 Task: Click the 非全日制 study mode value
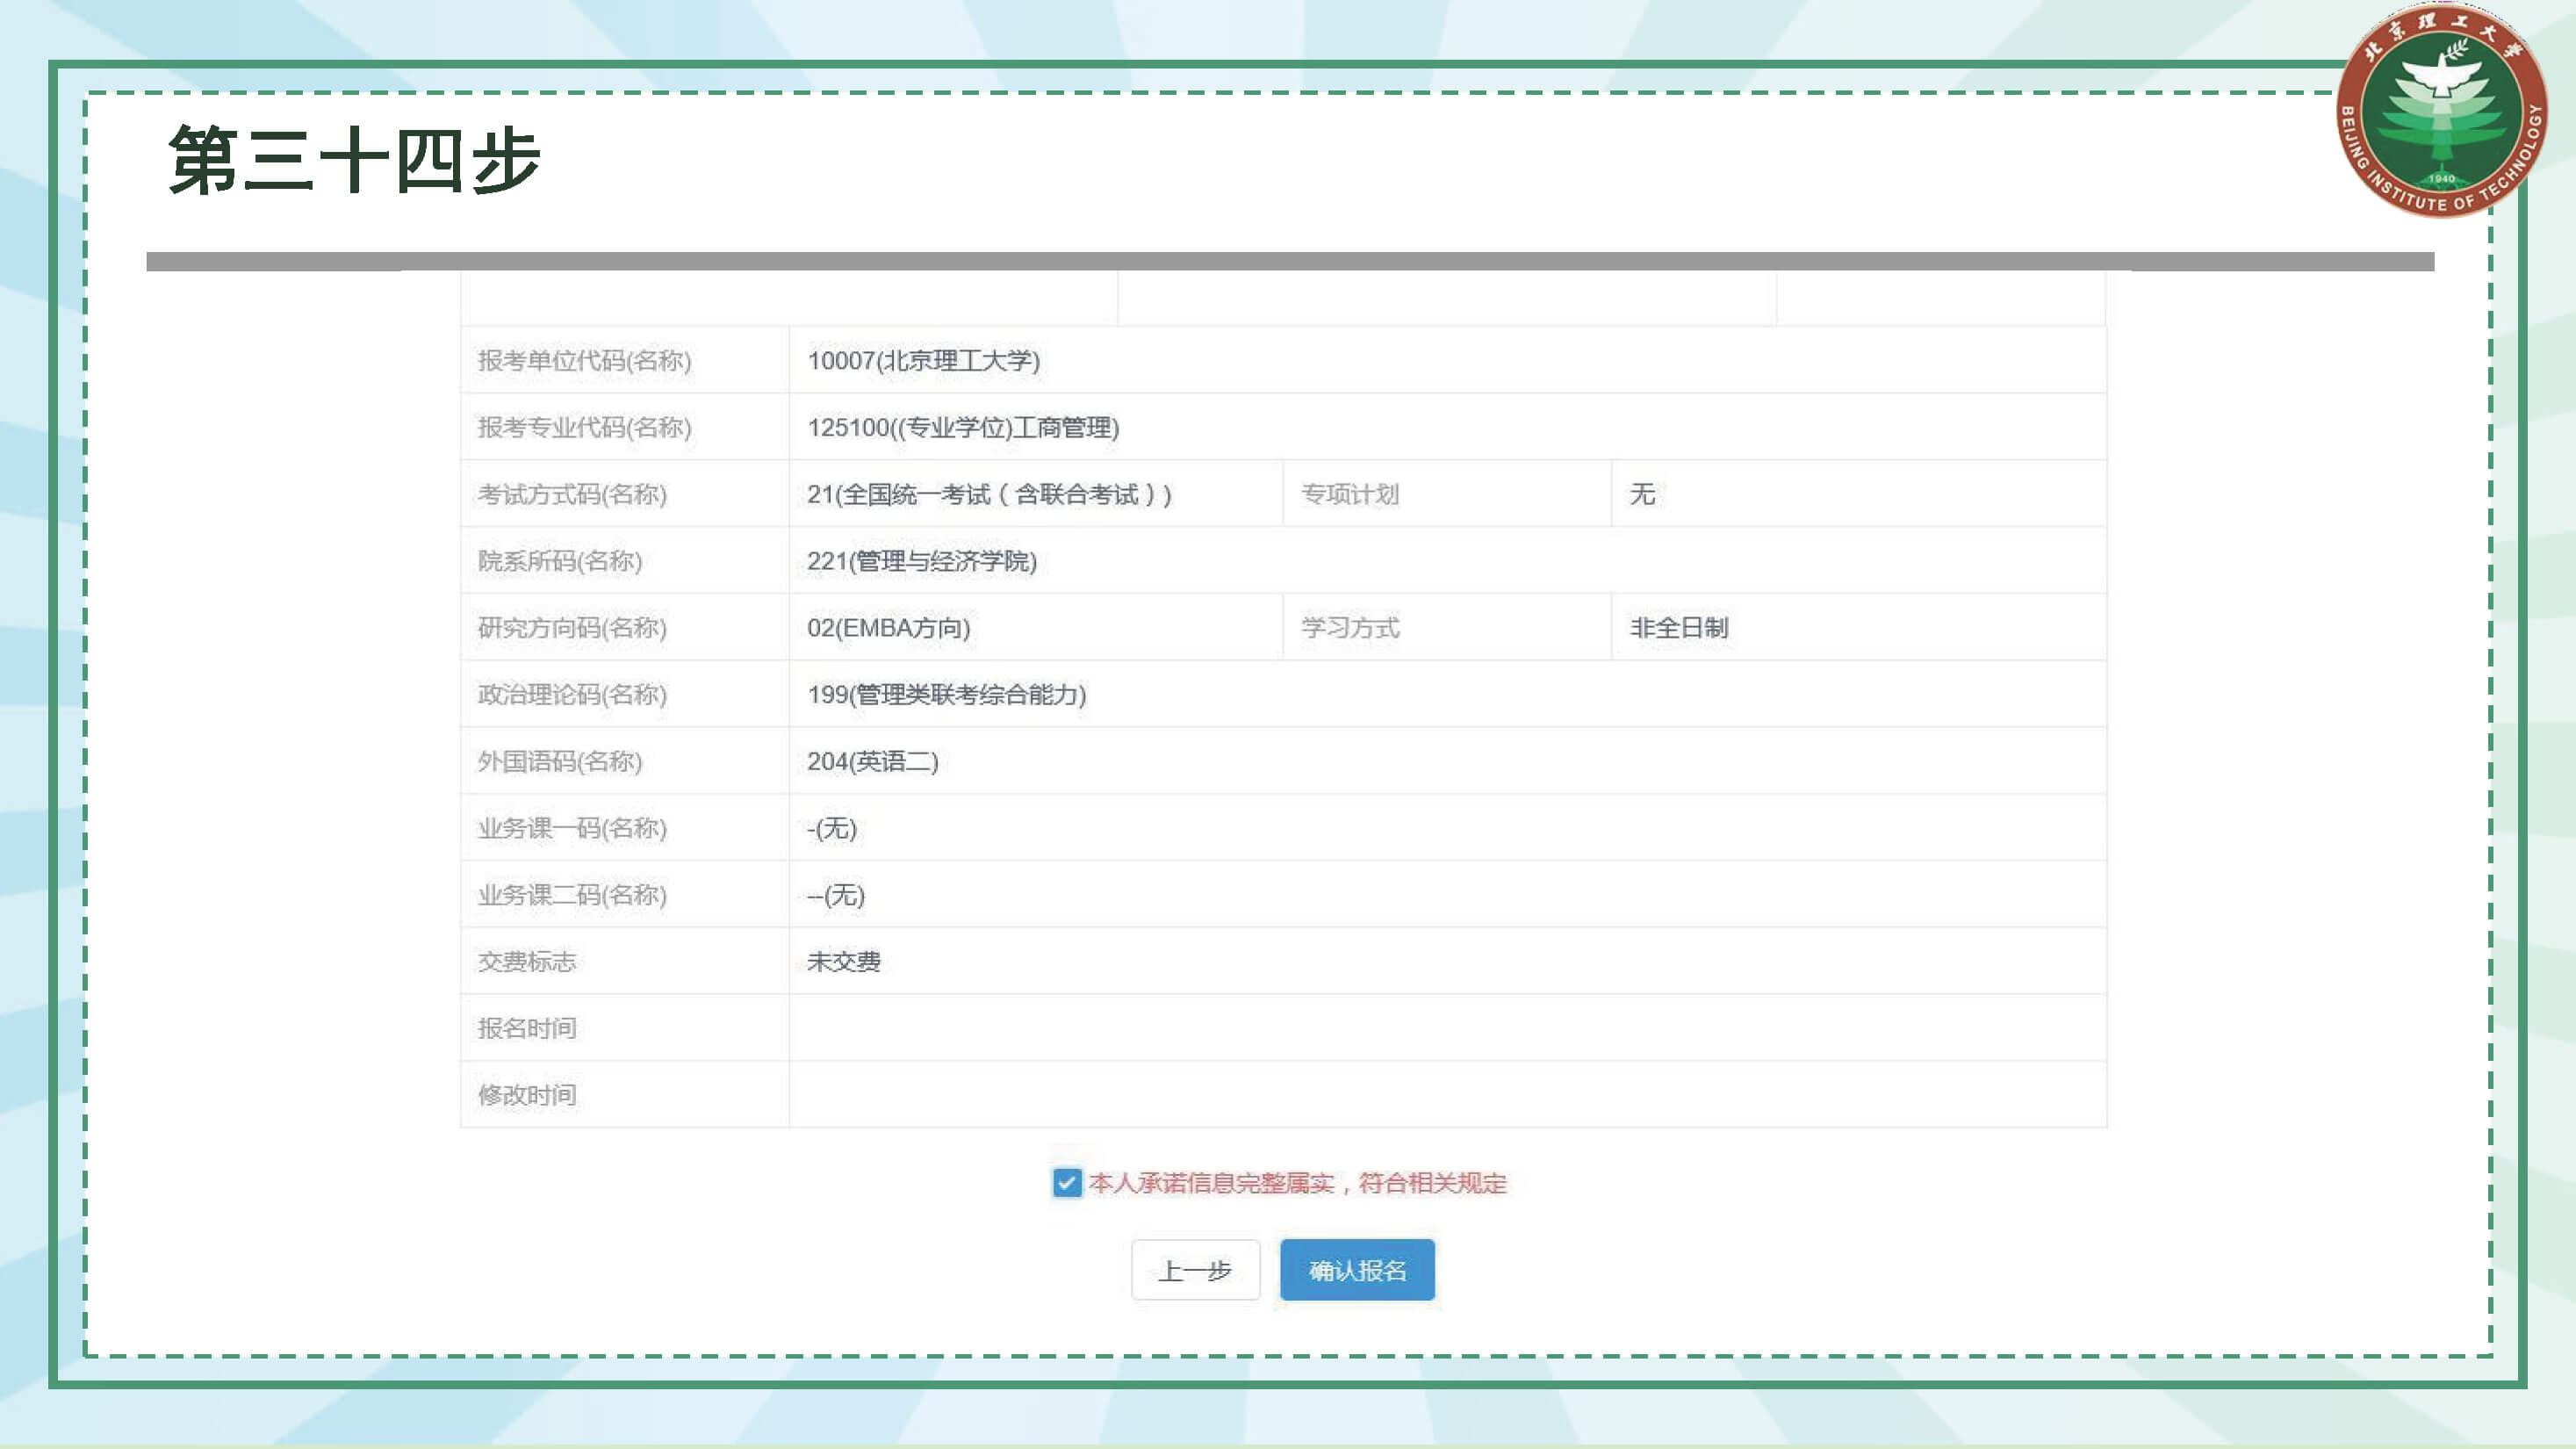coord(1678,628)
